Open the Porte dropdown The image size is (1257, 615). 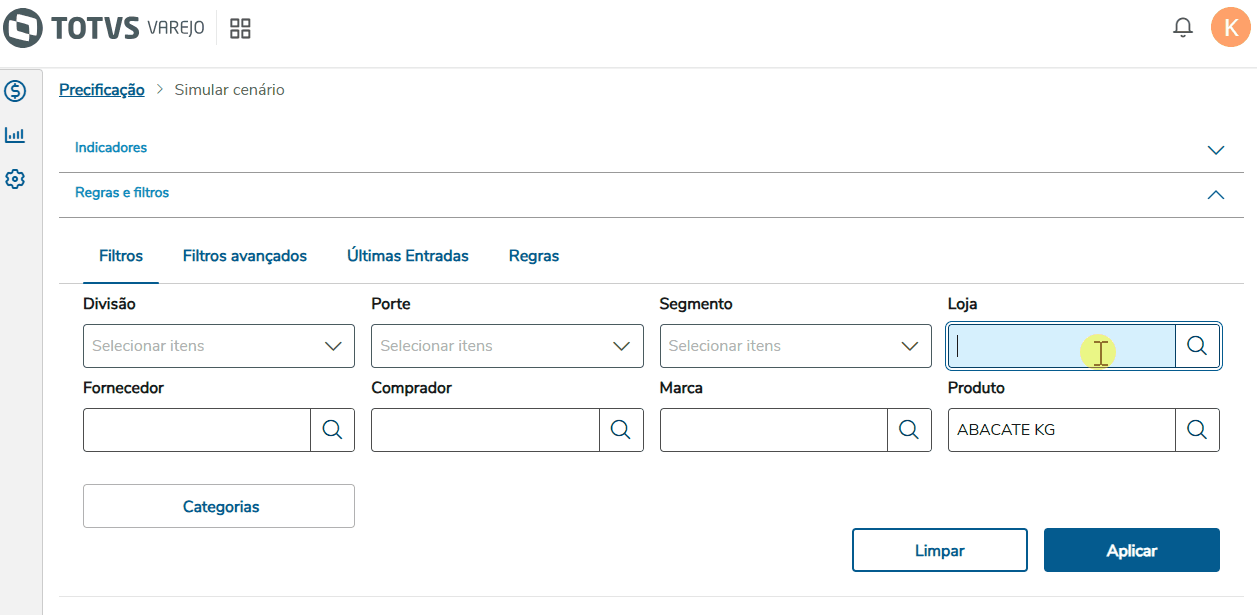click(507, 346)
